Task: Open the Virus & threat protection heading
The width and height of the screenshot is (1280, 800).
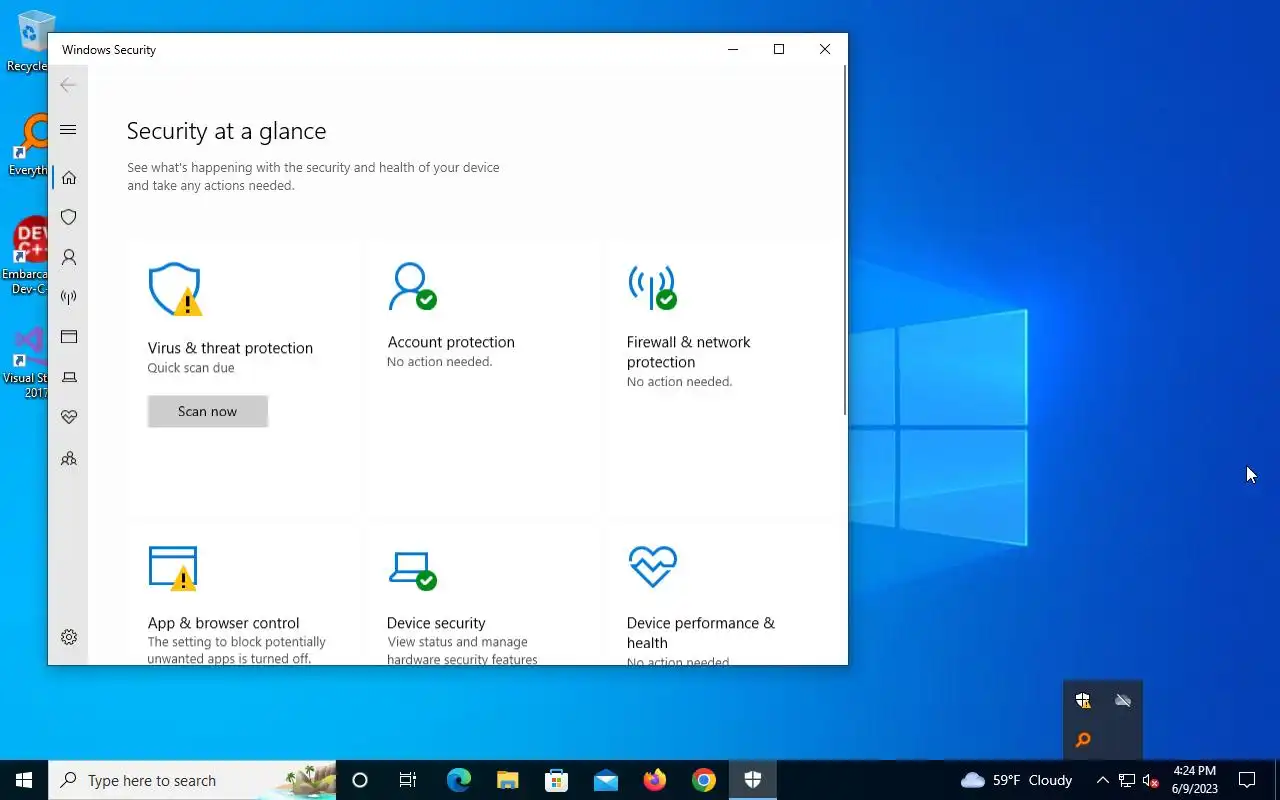Action: tap(230, 348)
